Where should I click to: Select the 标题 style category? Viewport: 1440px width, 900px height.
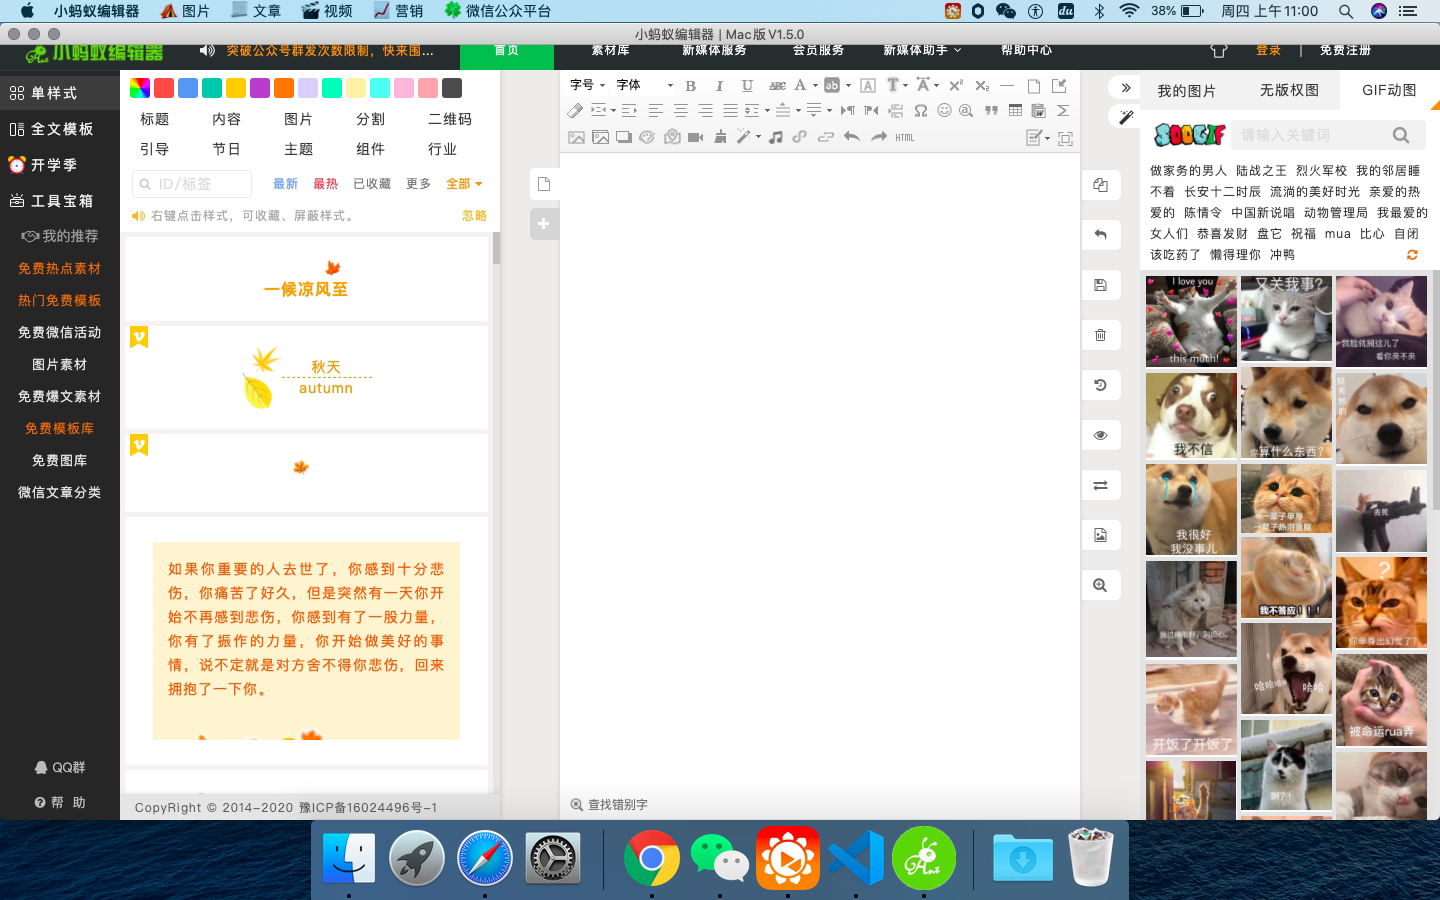(x=155, y=119)
